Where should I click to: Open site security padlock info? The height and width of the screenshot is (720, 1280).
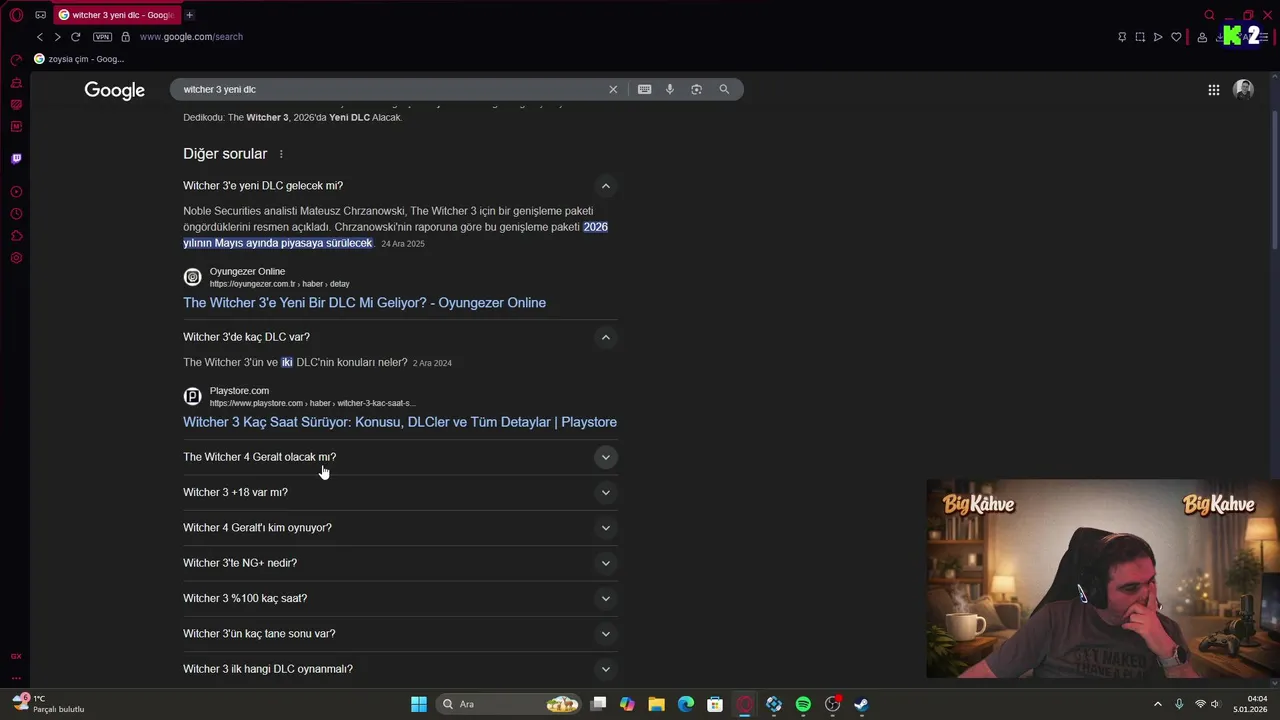125,37
